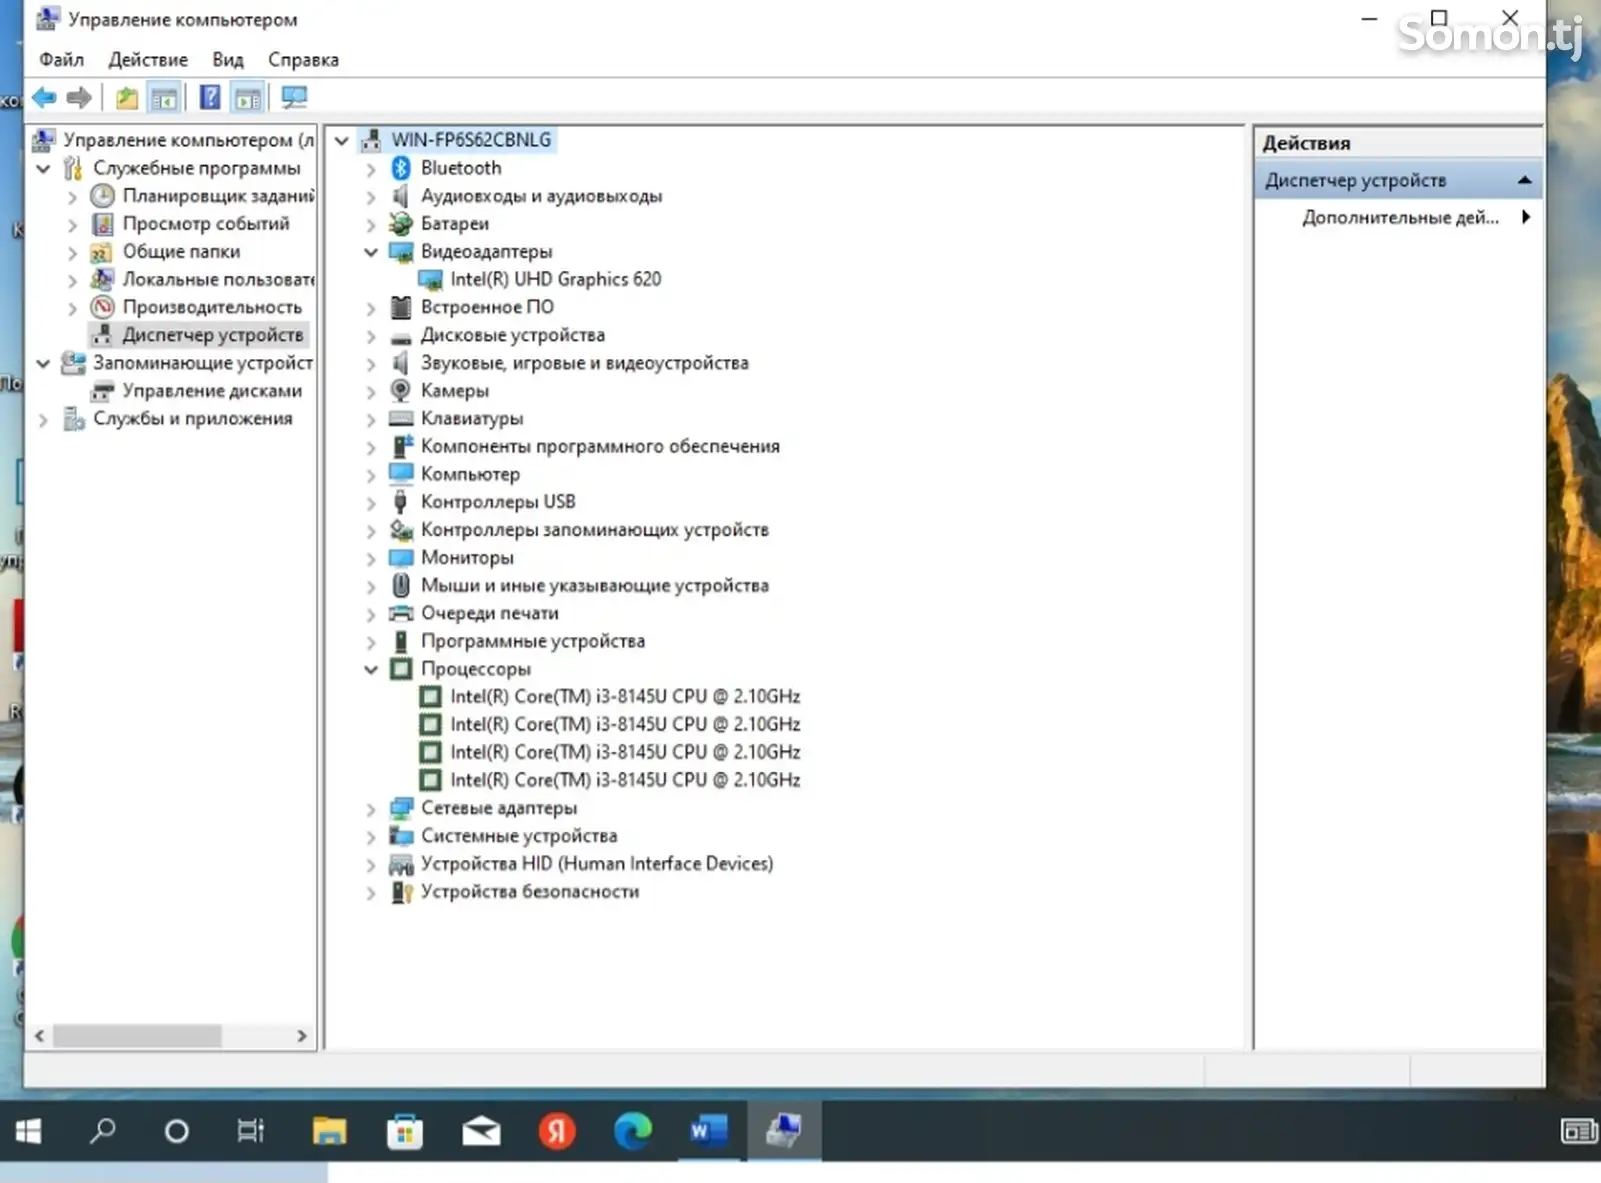
Task: Expand the Bluetooth category
Action: coord(371,169)
